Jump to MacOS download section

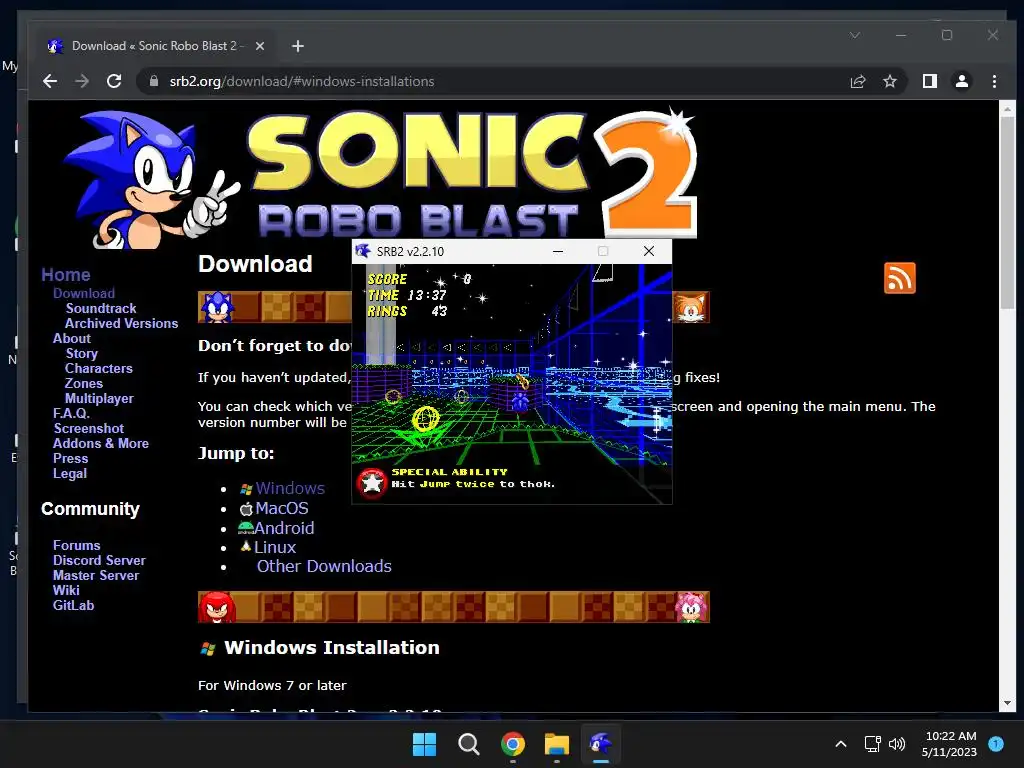(x=281, y=508)
